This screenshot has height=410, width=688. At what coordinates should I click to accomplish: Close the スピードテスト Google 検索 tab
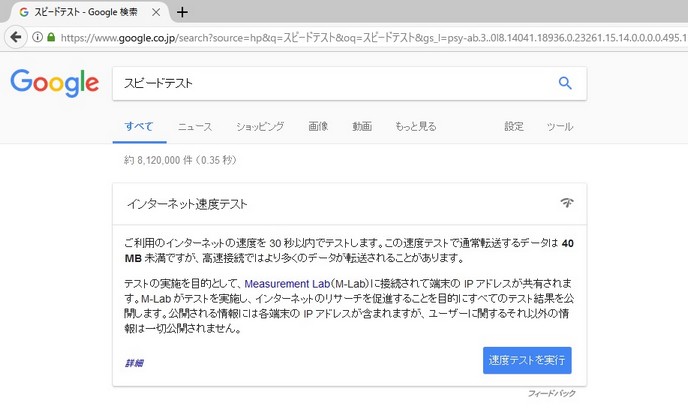pos(156,12)
